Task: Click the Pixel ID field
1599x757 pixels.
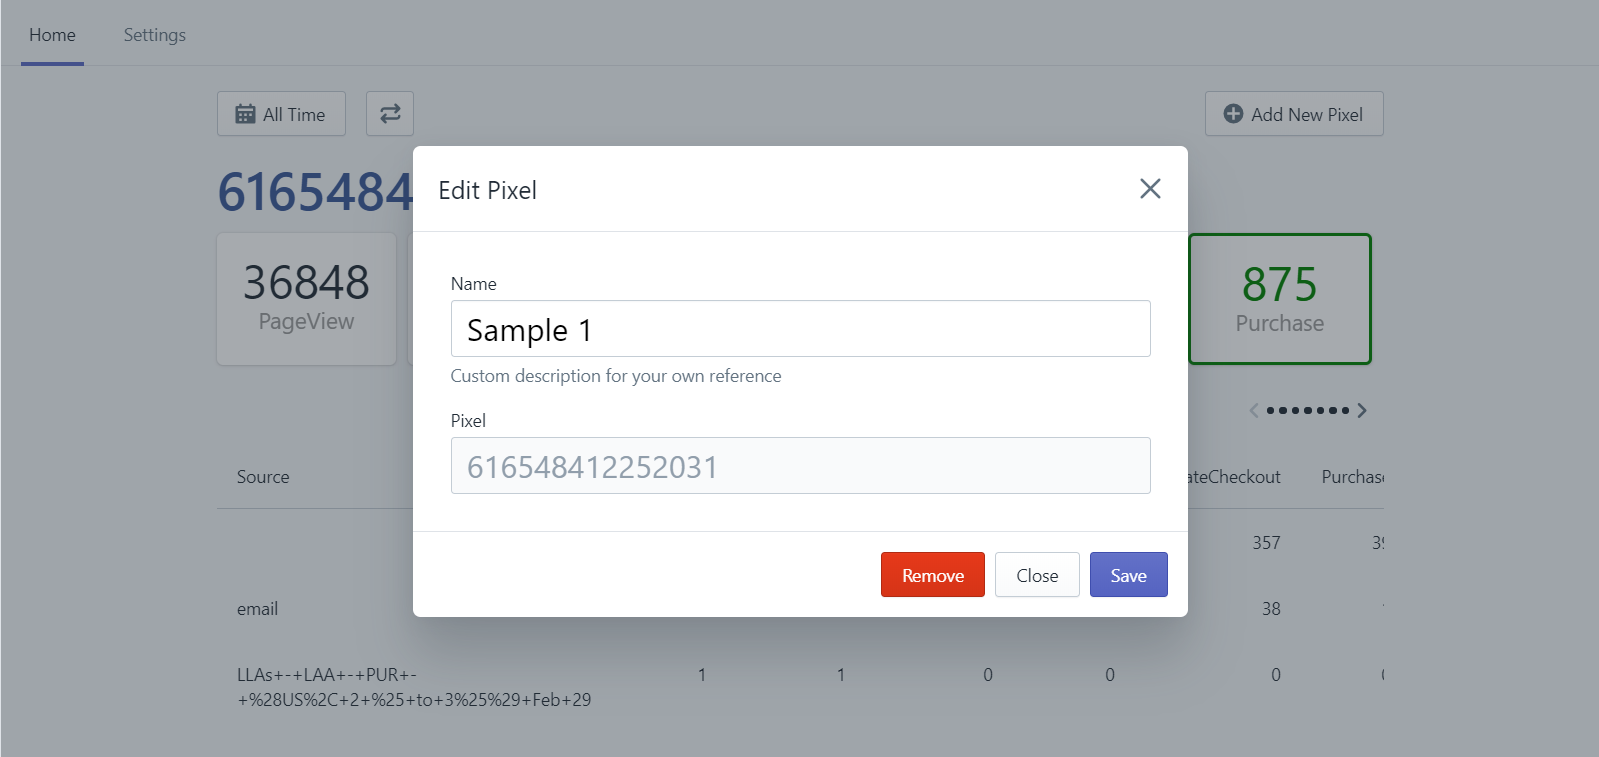Action: click(800, 466)
